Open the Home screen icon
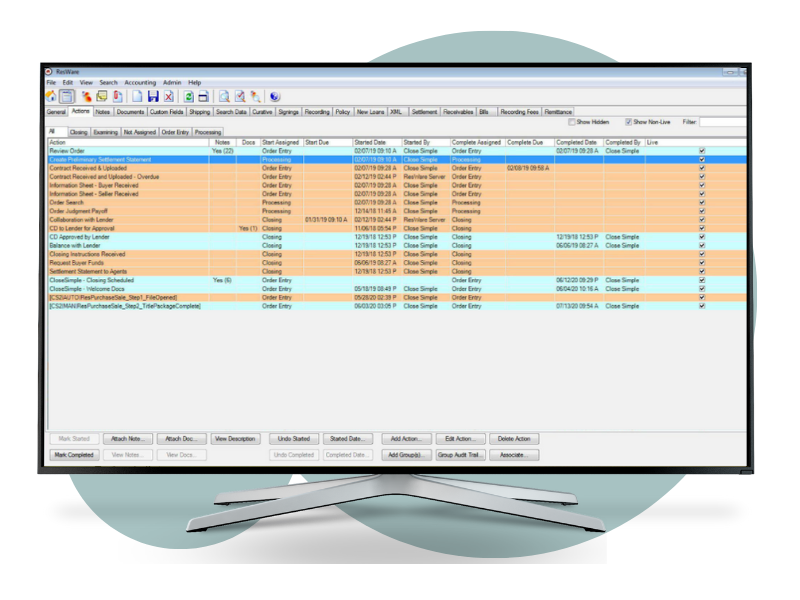The height and width of the screenshot is (600, 800). (x=50, y=94)
